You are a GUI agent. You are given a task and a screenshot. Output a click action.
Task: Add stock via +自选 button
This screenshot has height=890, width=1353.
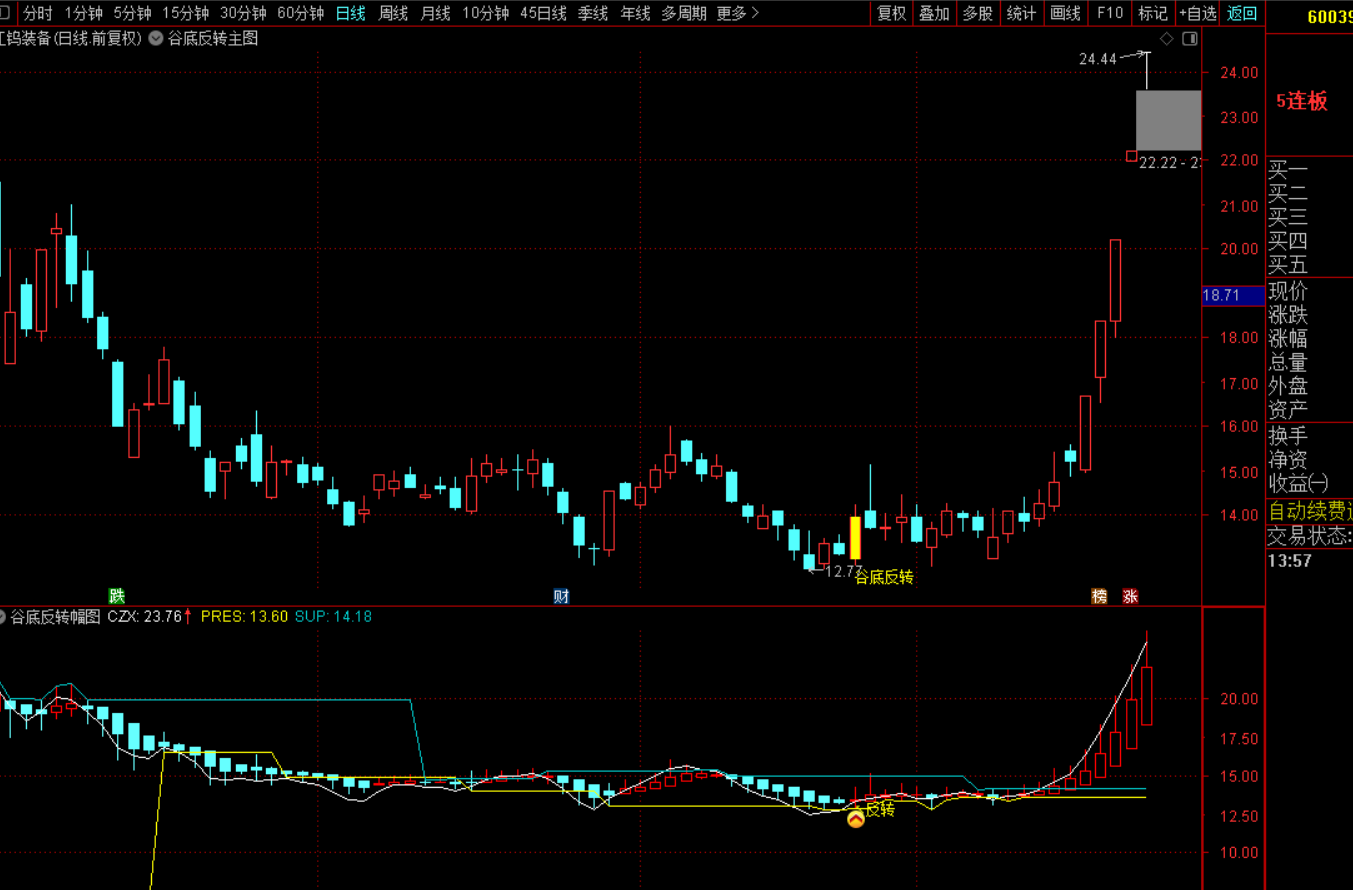[1198, 13]
